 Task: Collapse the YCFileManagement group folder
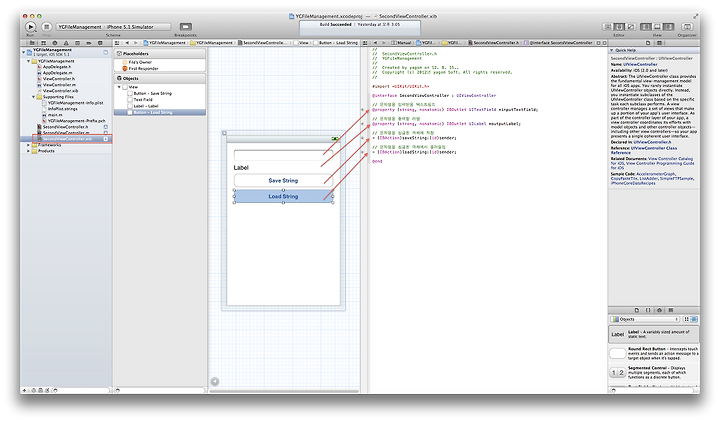tap(28, 61)
